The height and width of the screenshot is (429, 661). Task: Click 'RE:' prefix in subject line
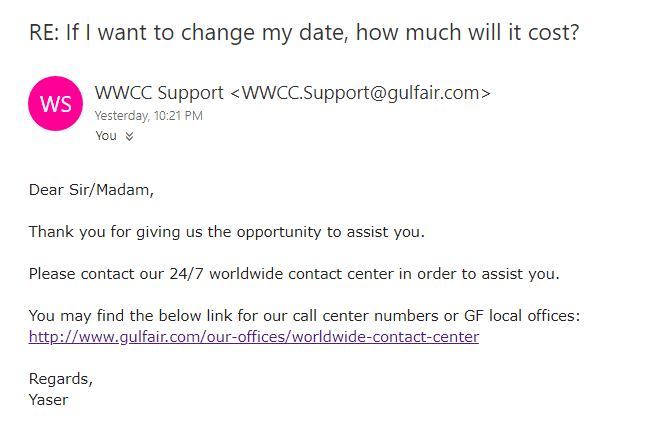(x=44, y=32)
